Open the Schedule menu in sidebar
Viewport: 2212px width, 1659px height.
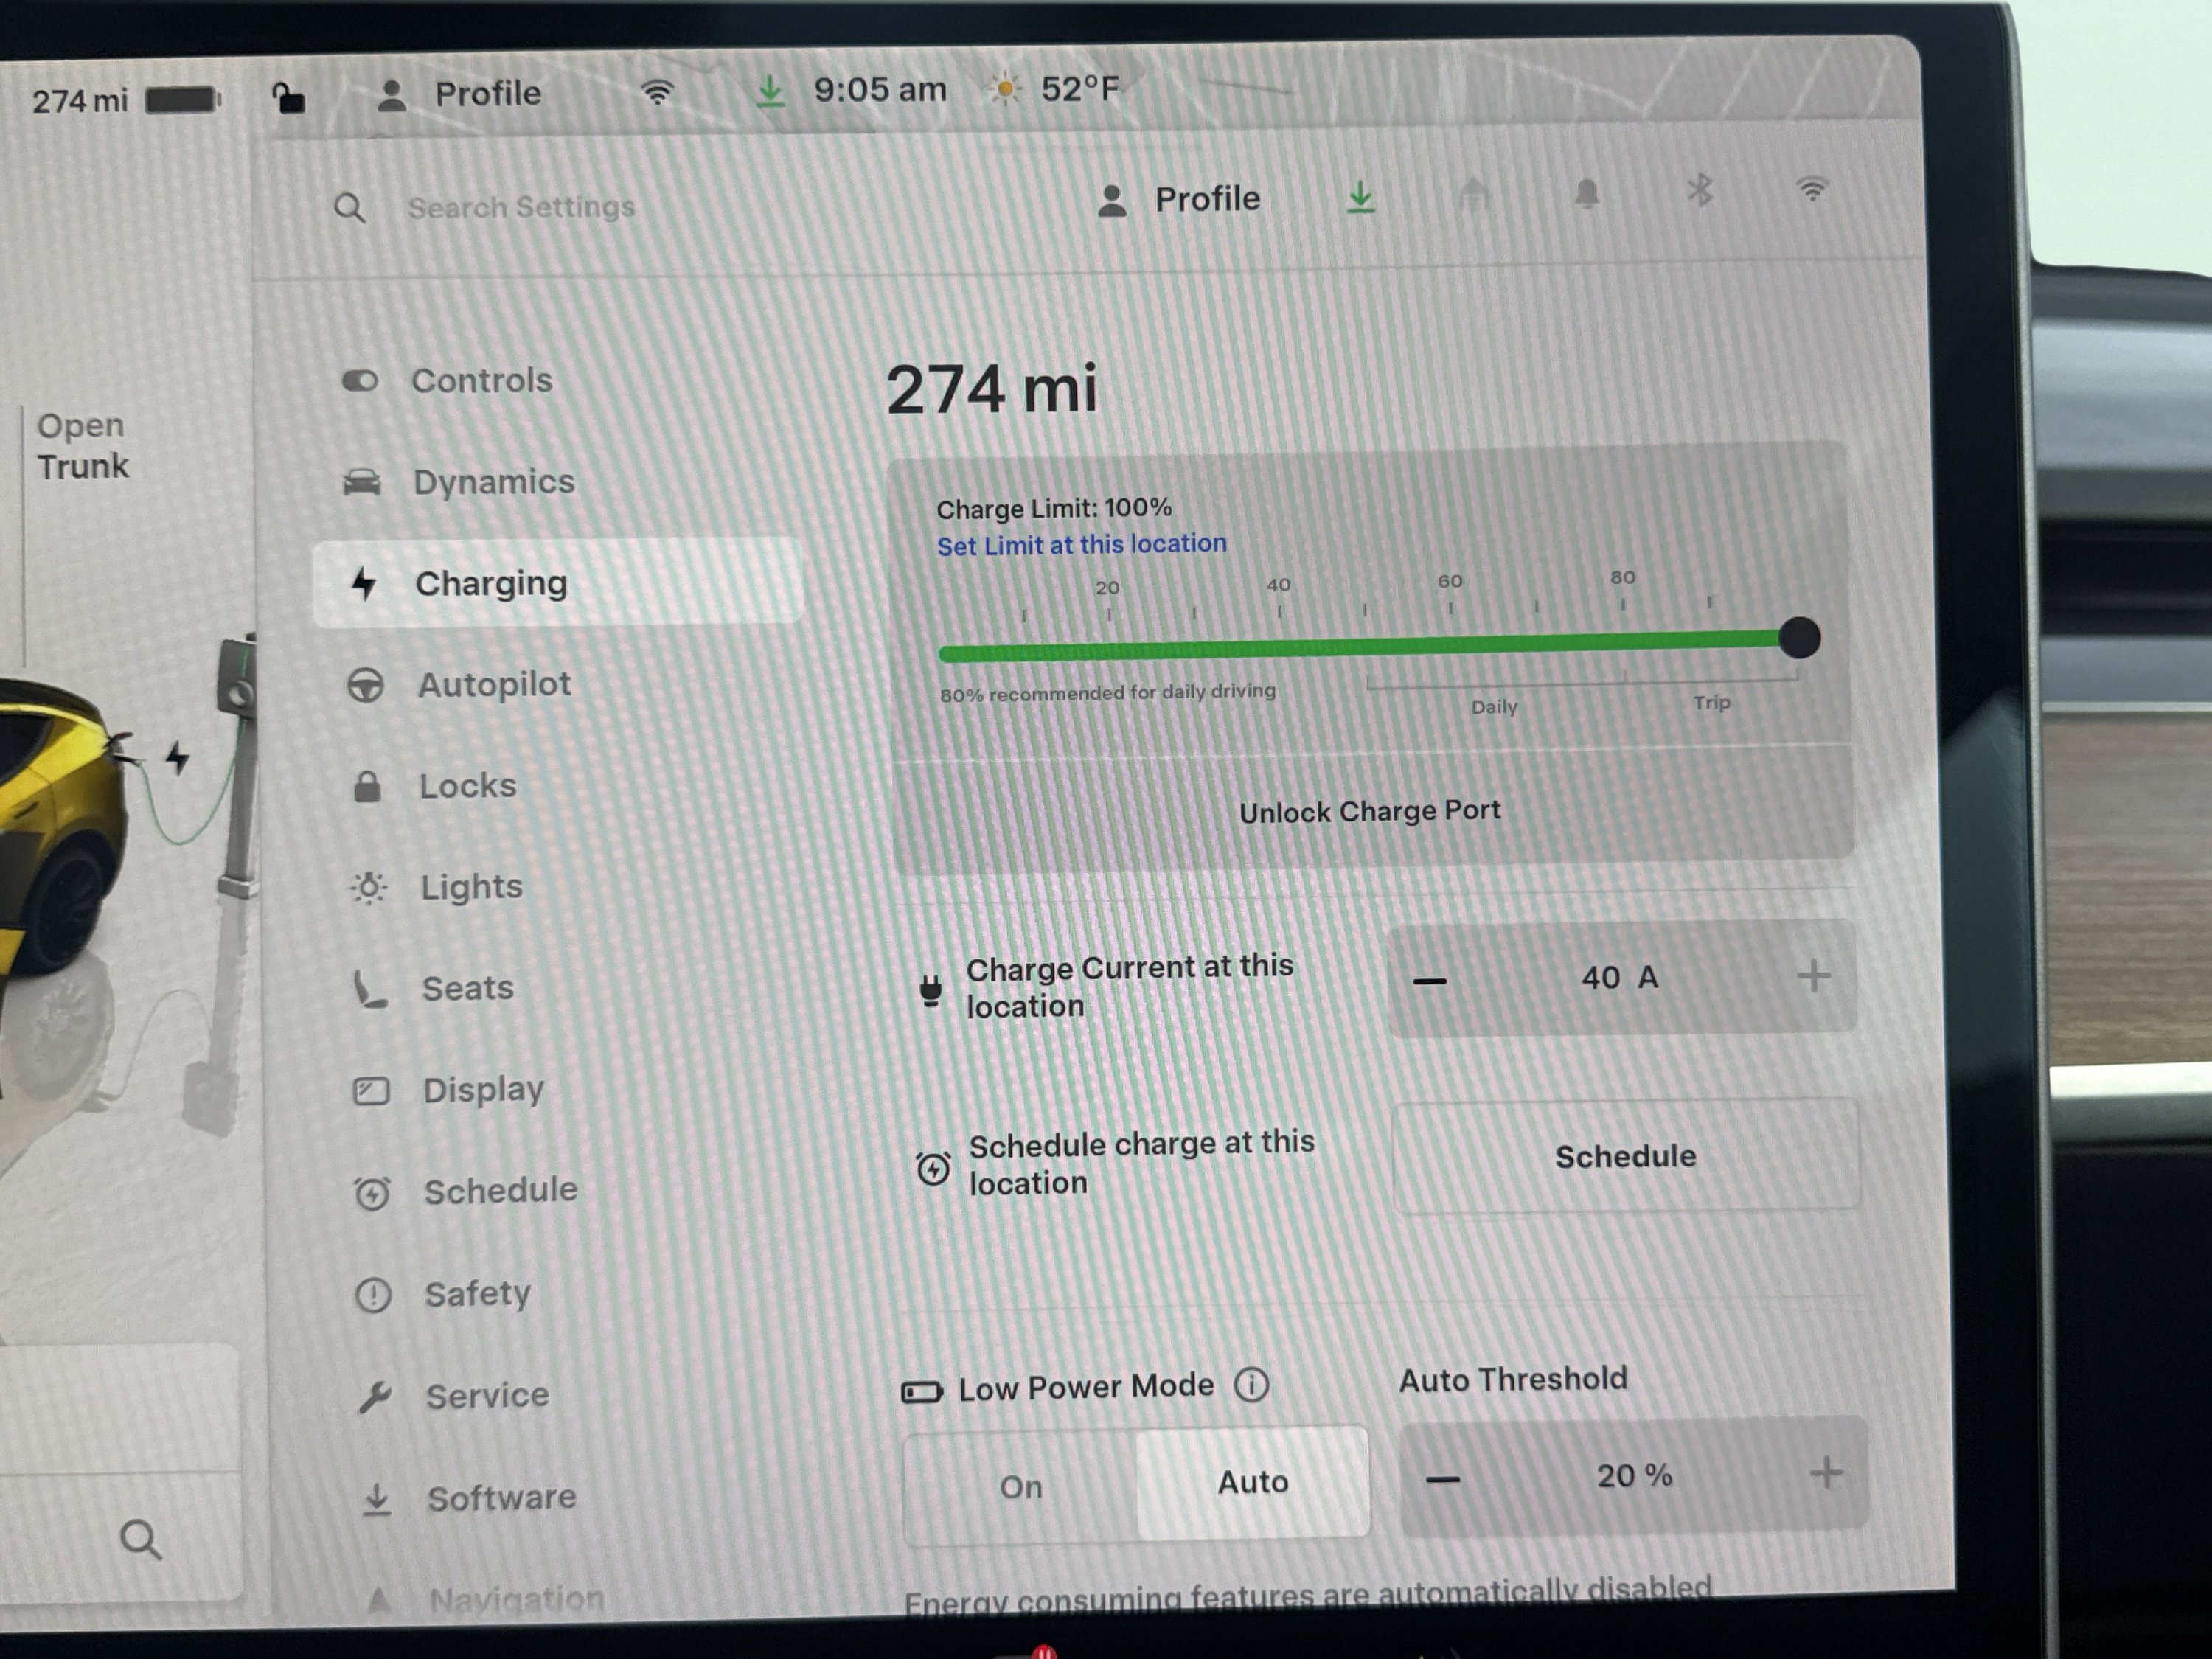pos(465,1191)
